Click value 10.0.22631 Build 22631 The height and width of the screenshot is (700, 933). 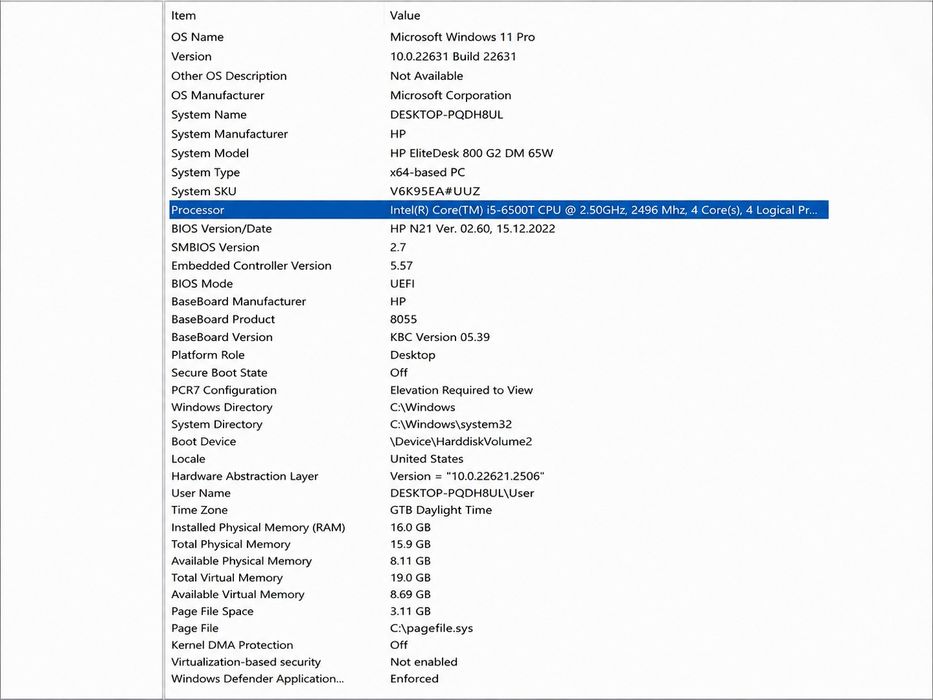[453, 57]
